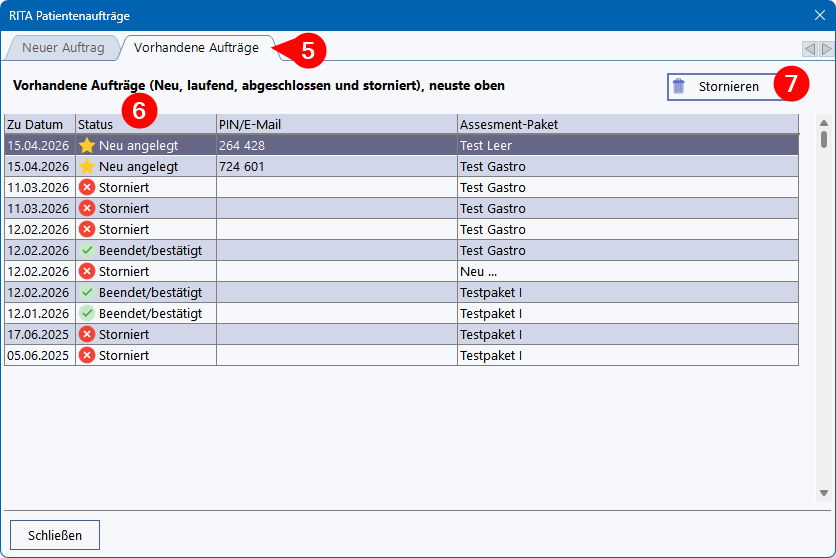Click the trash icon on Stornieren button
This screenshot has height=558, width=836.
(679, 87)
